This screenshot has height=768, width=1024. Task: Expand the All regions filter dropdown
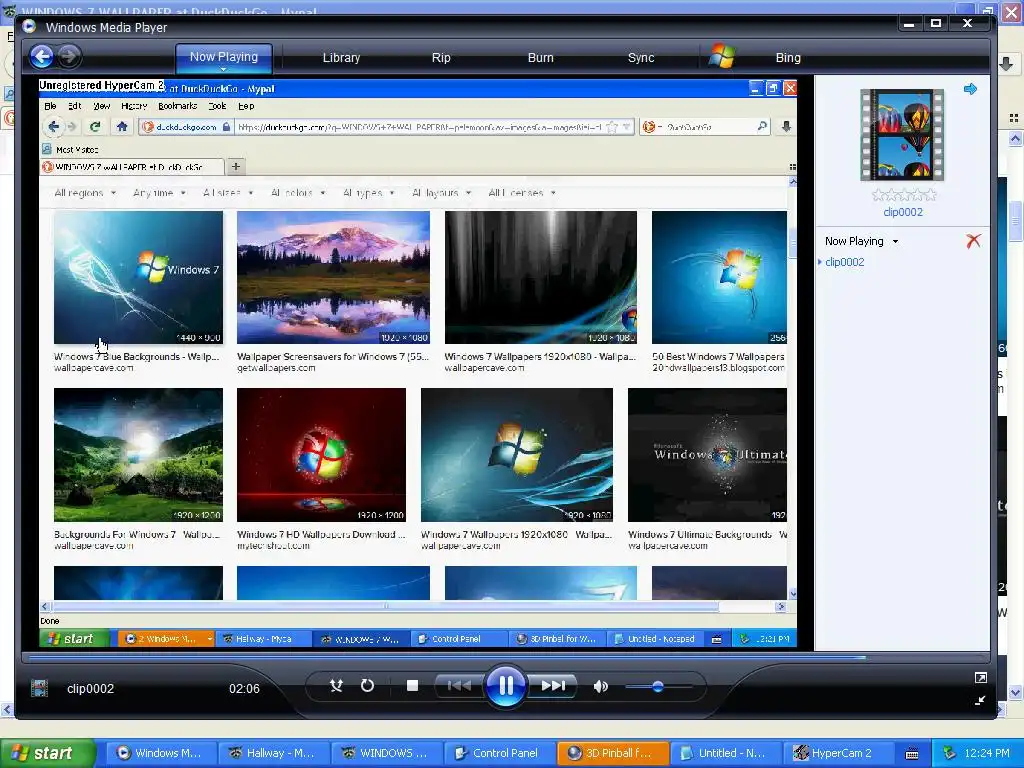pyautogui.click(x=85, y=193)
